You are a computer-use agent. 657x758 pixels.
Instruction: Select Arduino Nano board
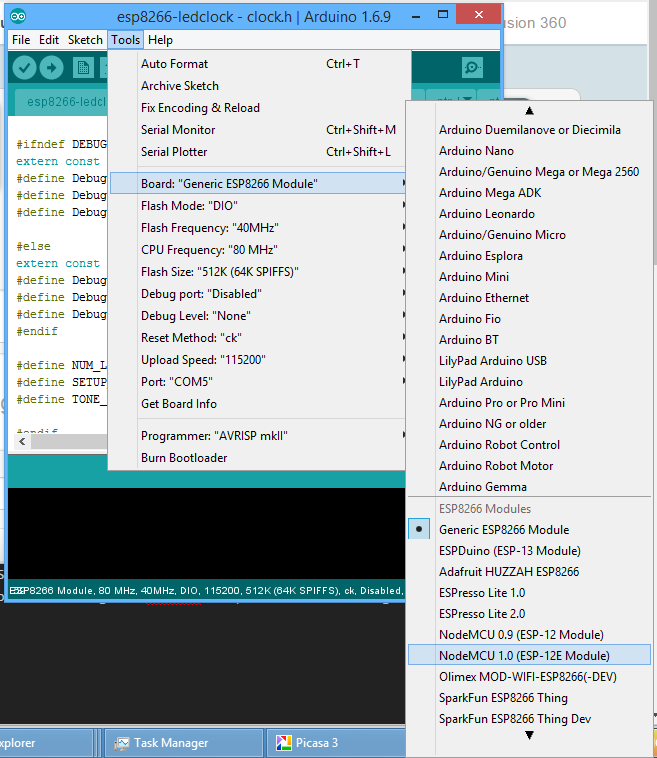(x=529, y=151)
